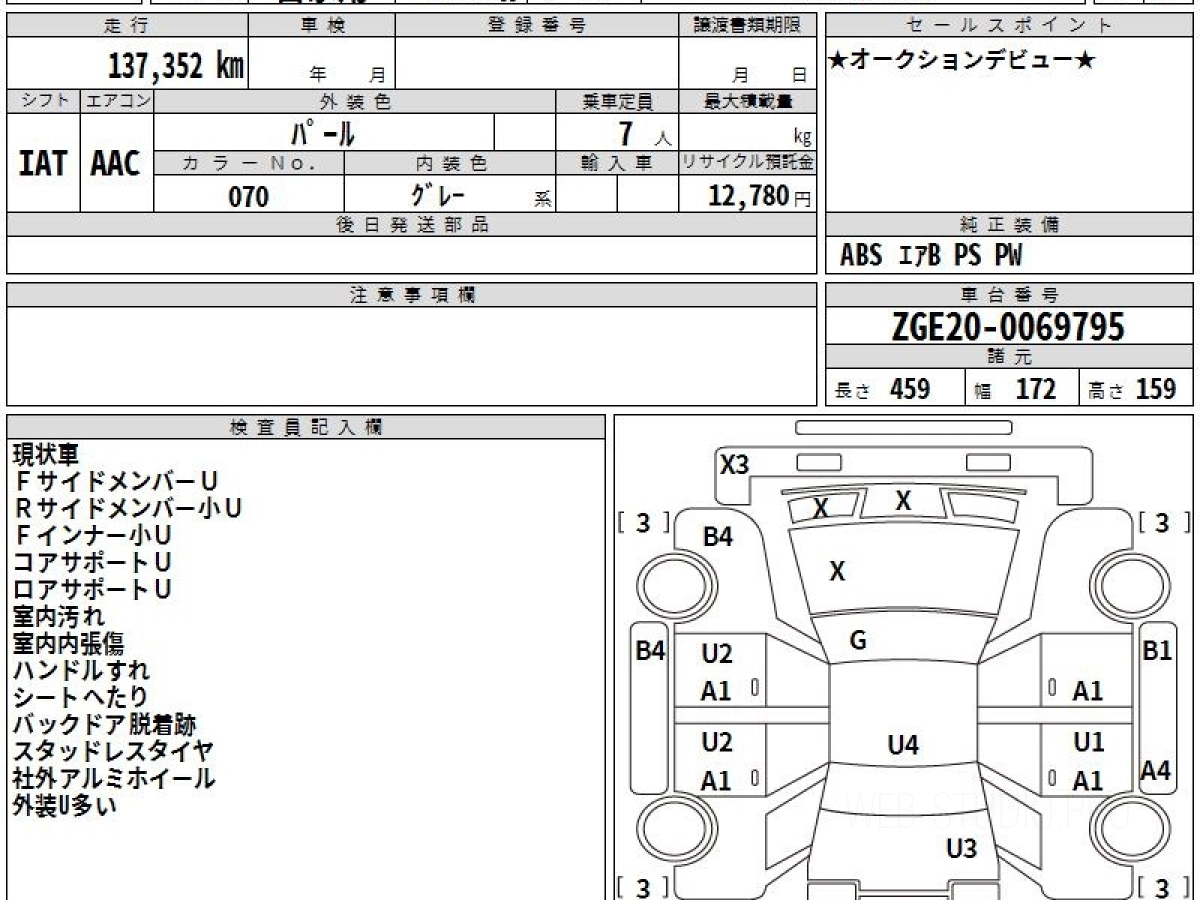1200x900 pixels.
Task: Select the 検査員記入欄 header
Action: (306, 427)
